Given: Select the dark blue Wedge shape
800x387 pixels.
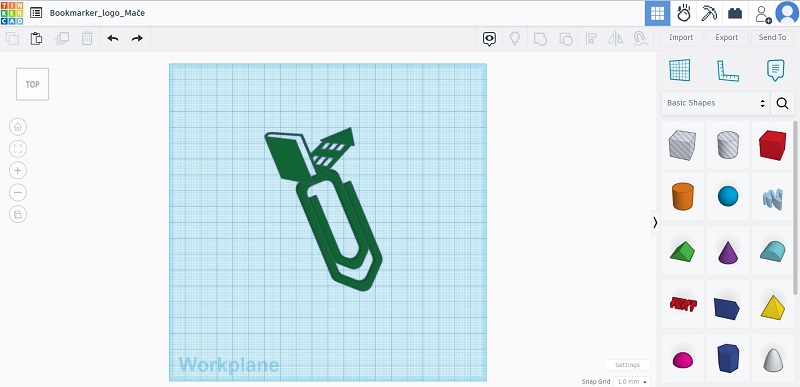Looking at the screenshot, I should pos(728,308).
